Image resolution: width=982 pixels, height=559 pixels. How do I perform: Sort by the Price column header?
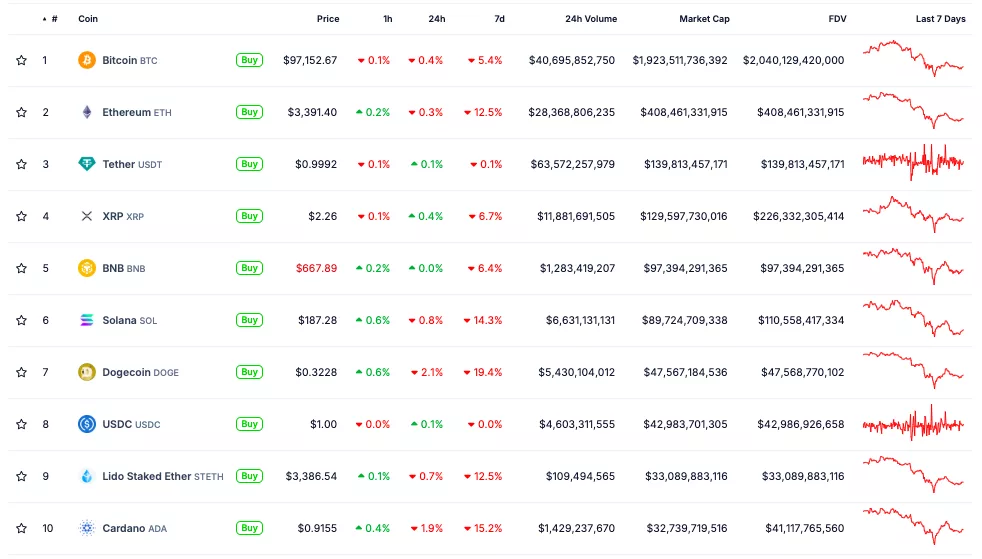pyautogui.click(x=328, y=19)
